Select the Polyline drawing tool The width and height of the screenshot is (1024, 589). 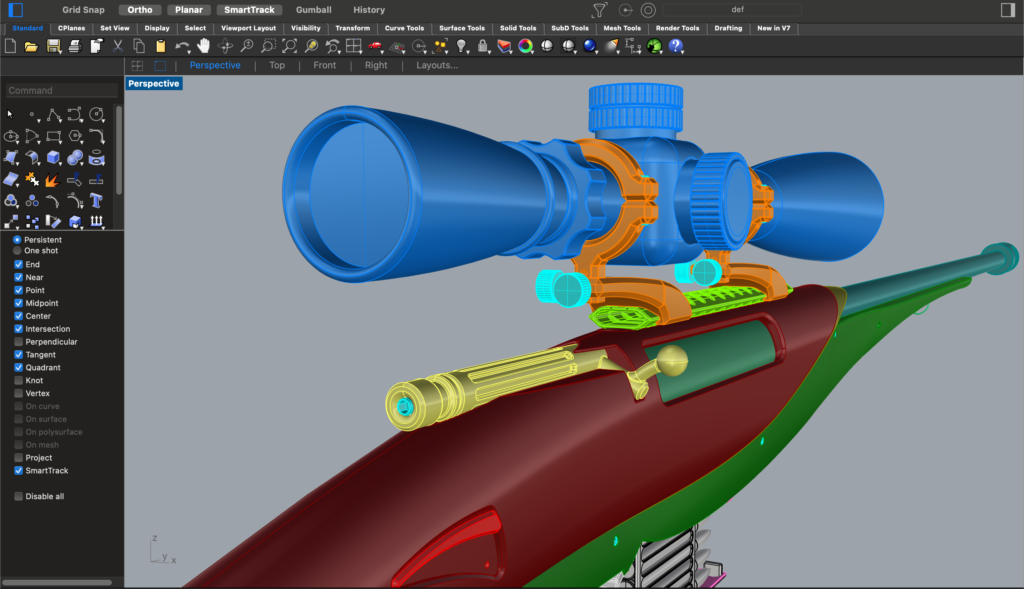tap(54, 114)
